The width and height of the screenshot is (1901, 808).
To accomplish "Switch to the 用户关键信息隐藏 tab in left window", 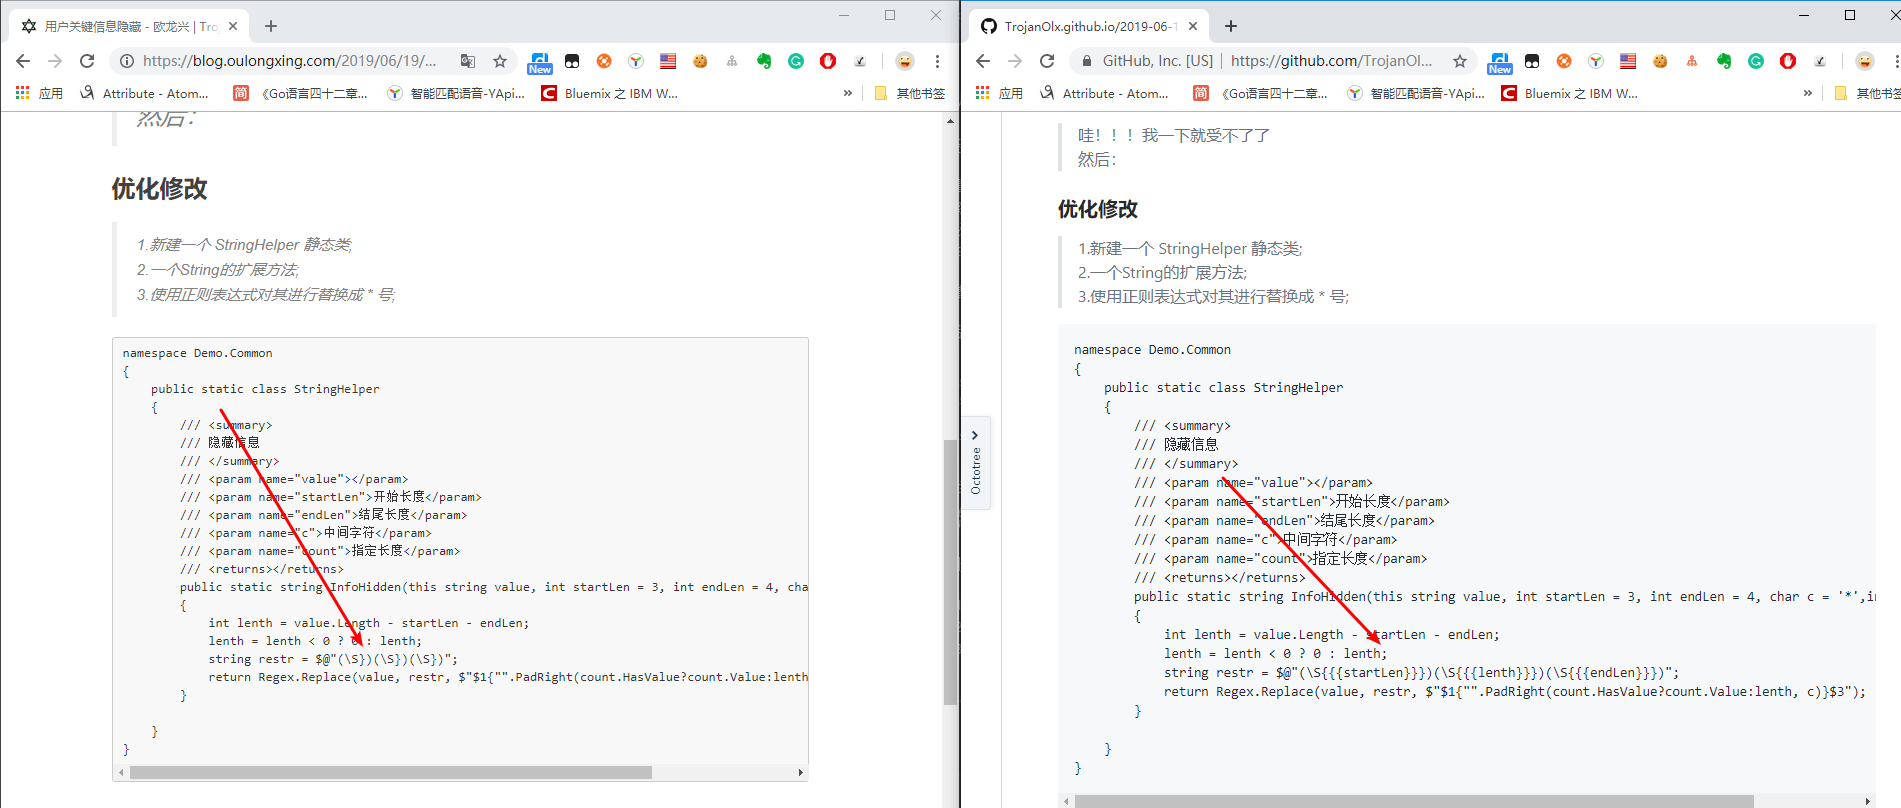I will [128, 26].
